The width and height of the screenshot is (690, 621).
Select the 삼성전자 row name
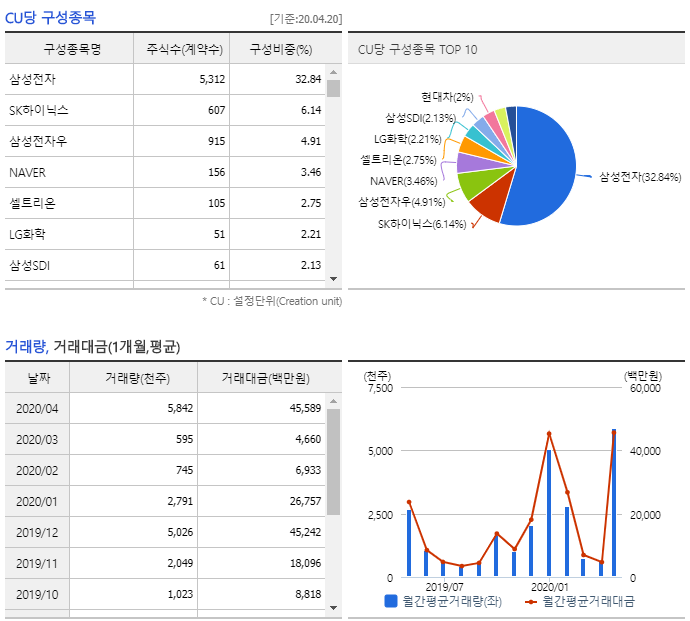pos(33,79)
